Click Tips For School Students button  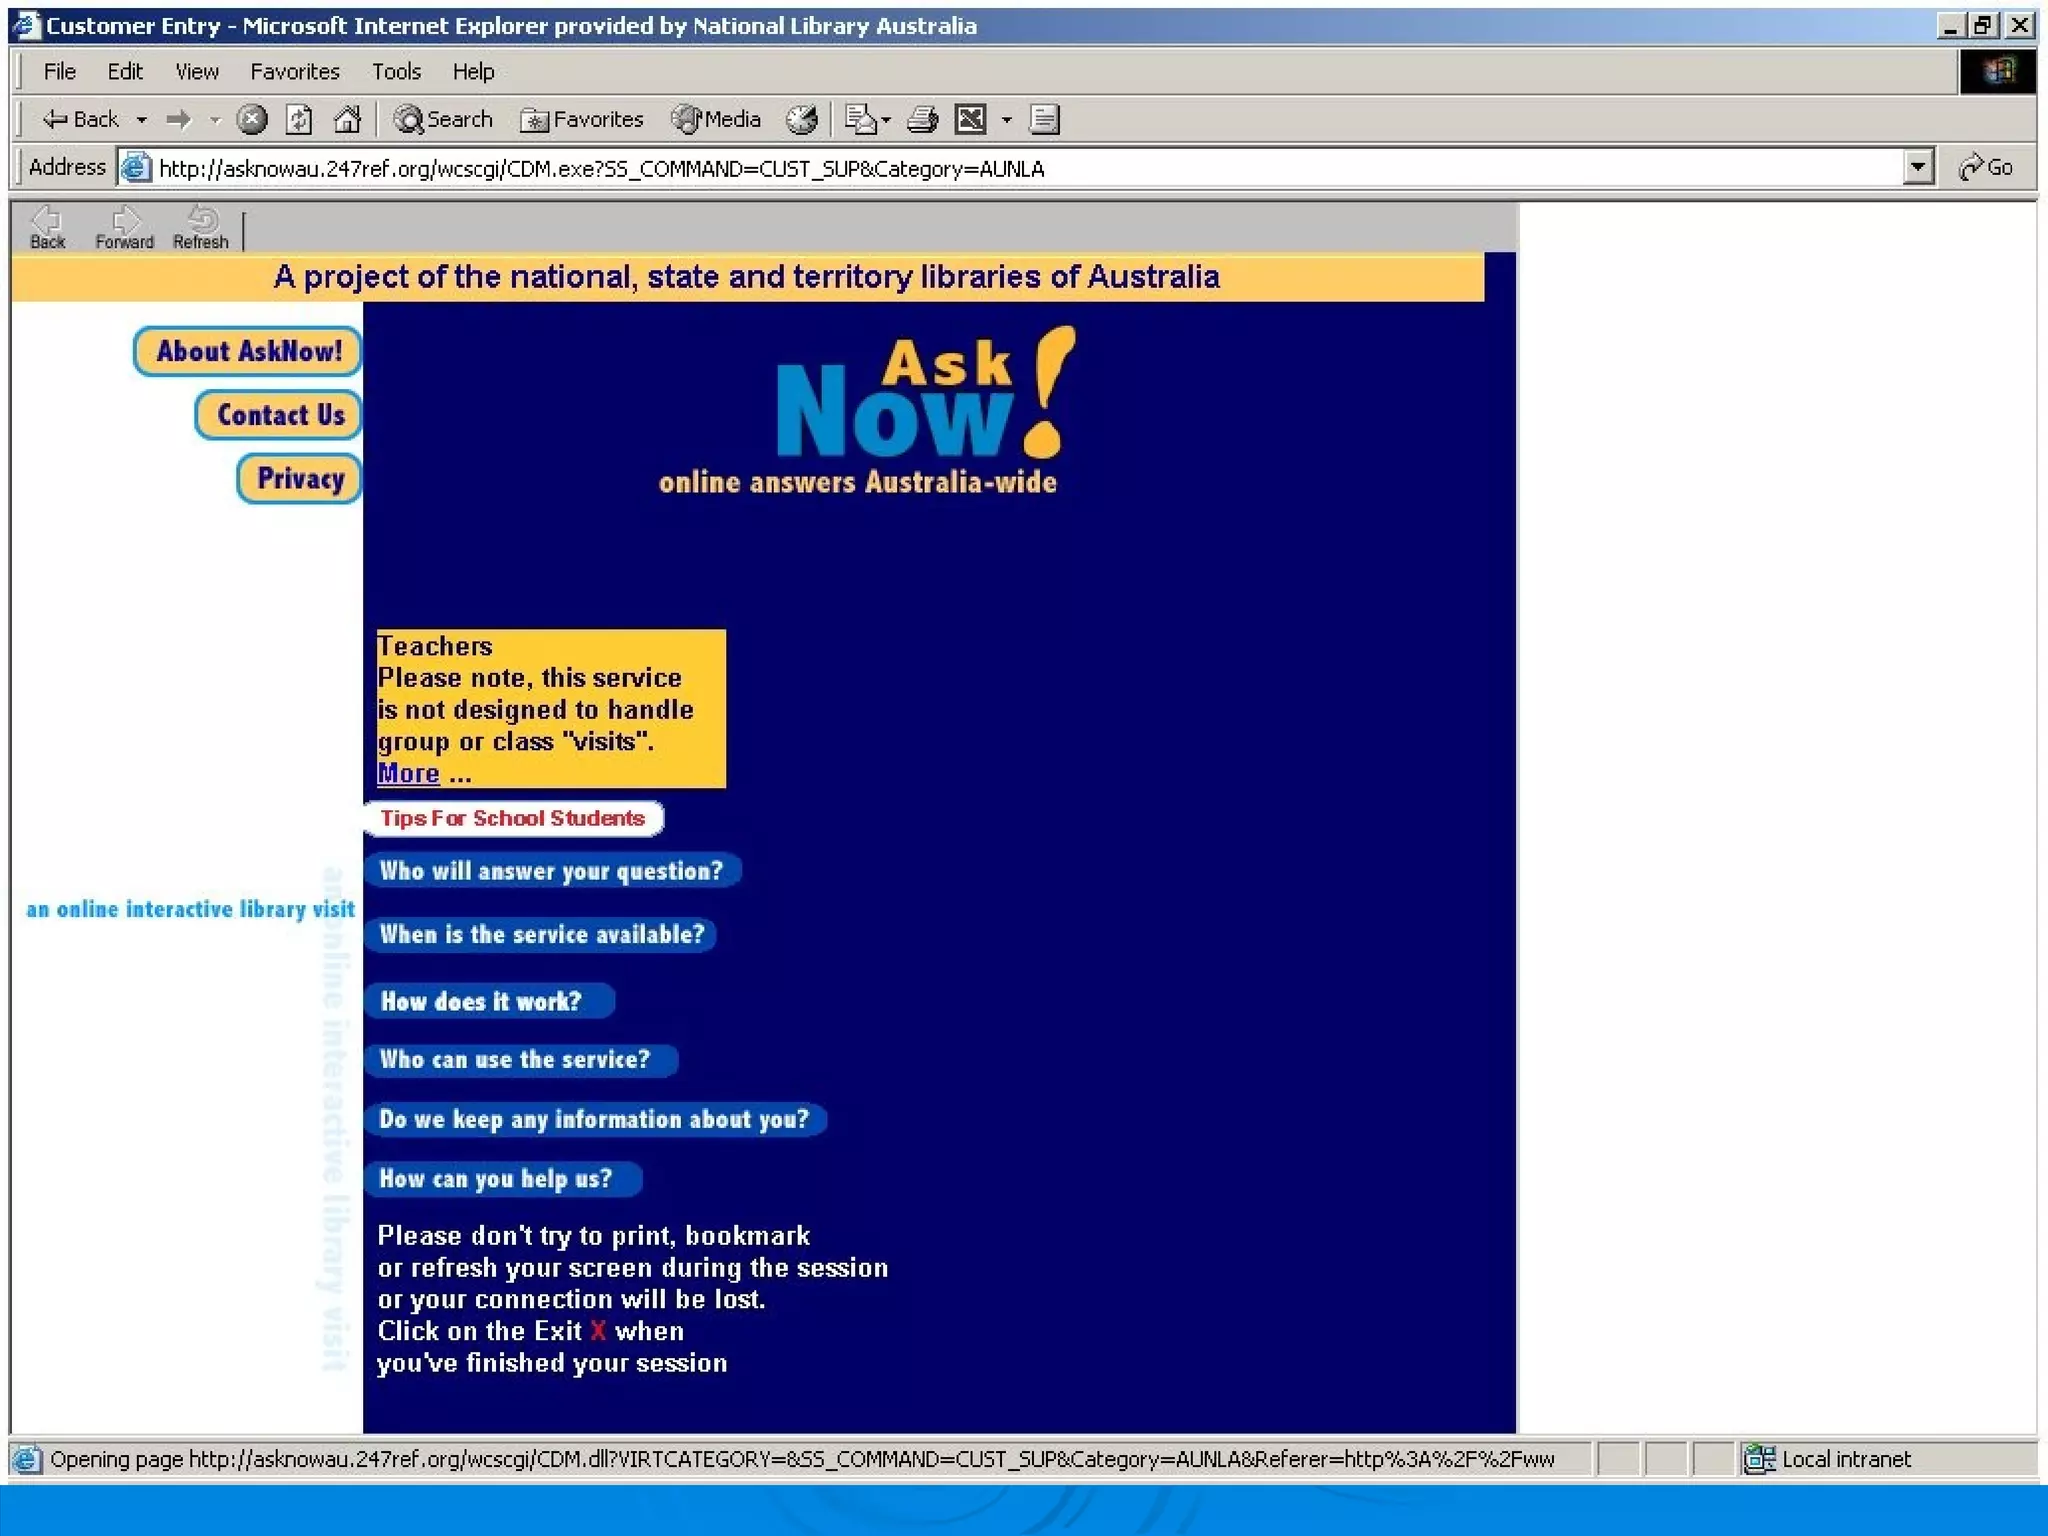click(513, 818)
